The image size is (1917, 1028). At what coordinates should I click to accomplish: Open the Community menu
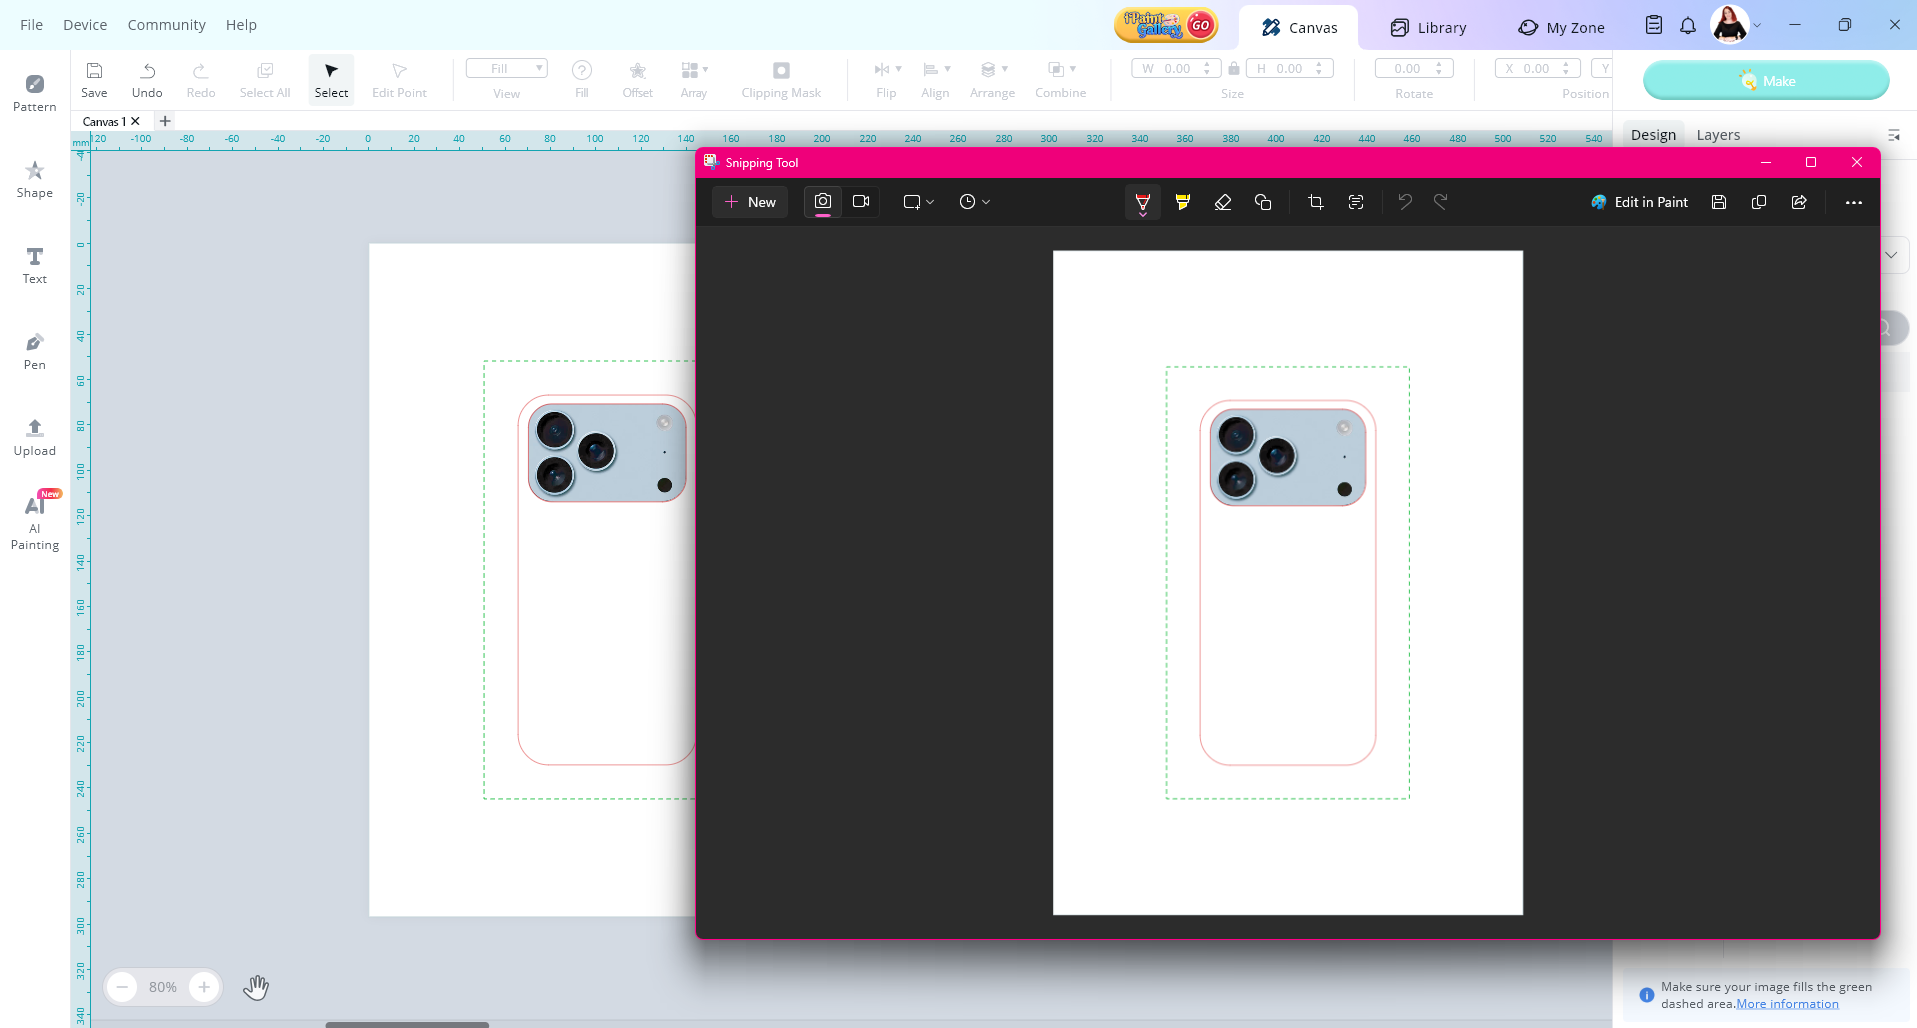(166, 25)
